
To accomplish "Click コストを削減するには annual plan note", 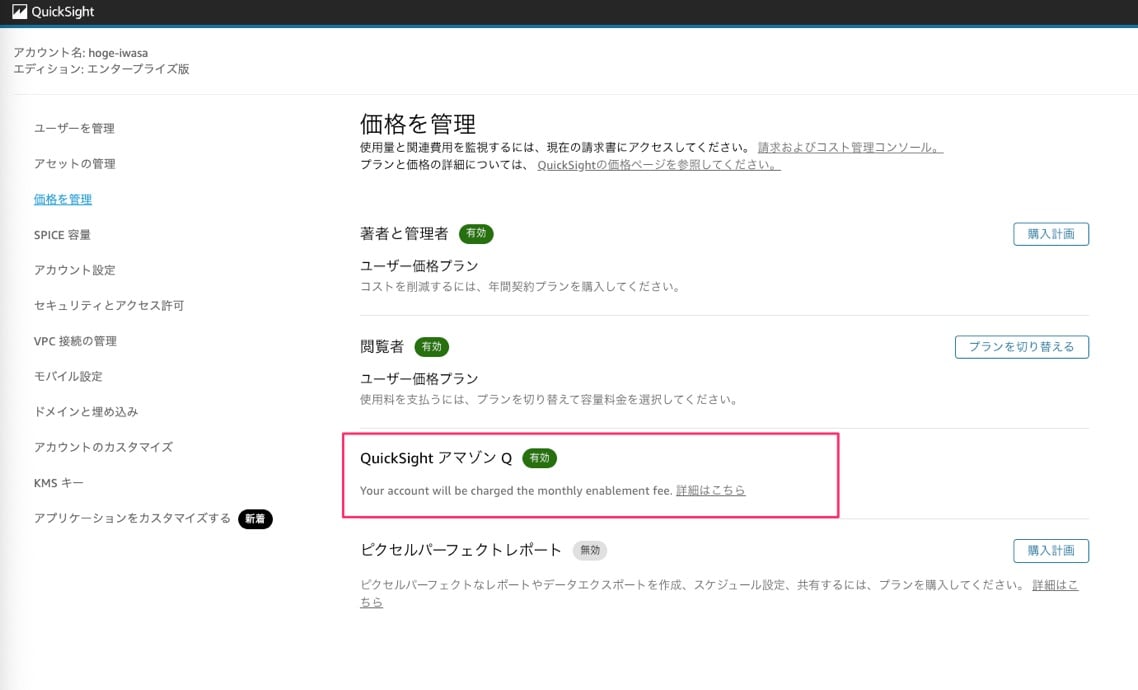I will coord(521,287).
